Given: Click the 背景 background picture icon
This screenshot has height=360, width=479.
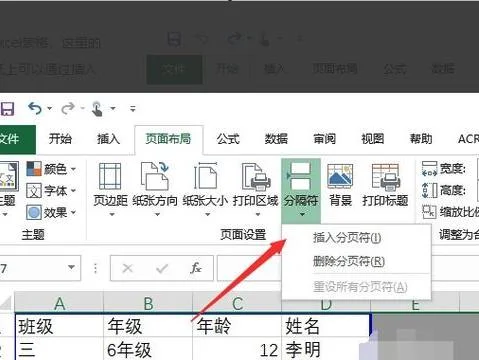Looking at the screenshot, I should point(340,176).
